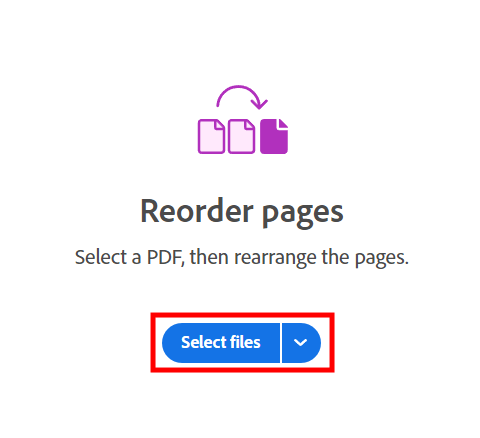Click the first outlined page icon
480x438 pixels.
click(211, 136)
